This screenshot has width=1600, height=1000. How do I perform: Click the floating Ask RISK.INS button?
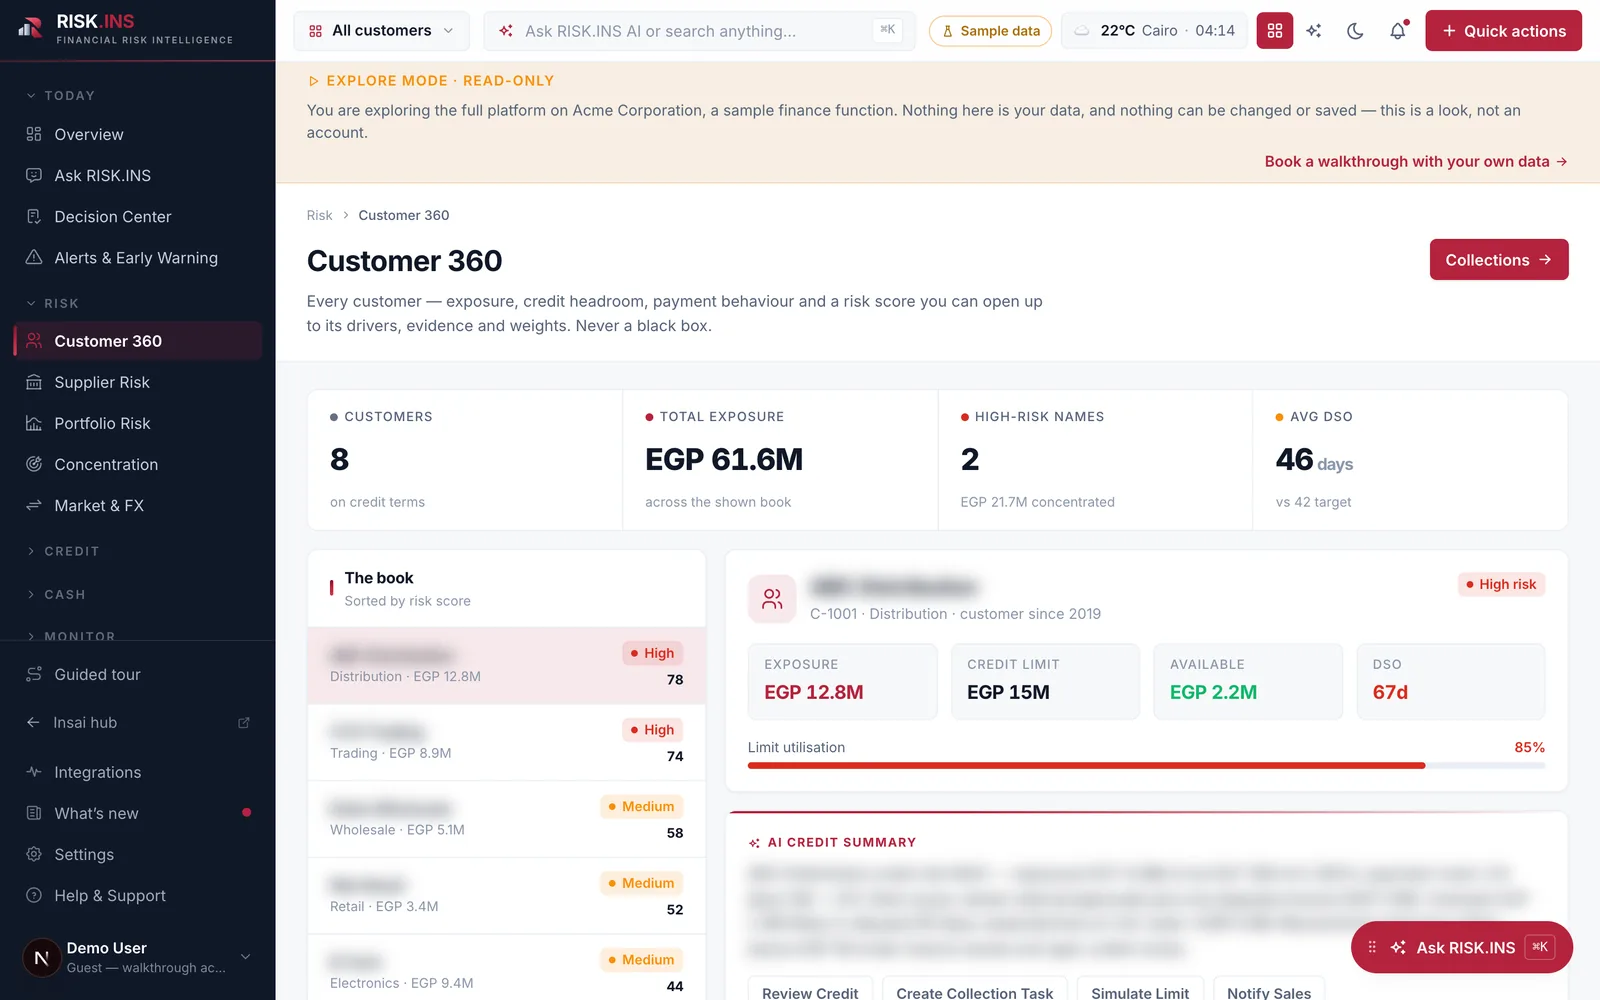pos(1462,947)
